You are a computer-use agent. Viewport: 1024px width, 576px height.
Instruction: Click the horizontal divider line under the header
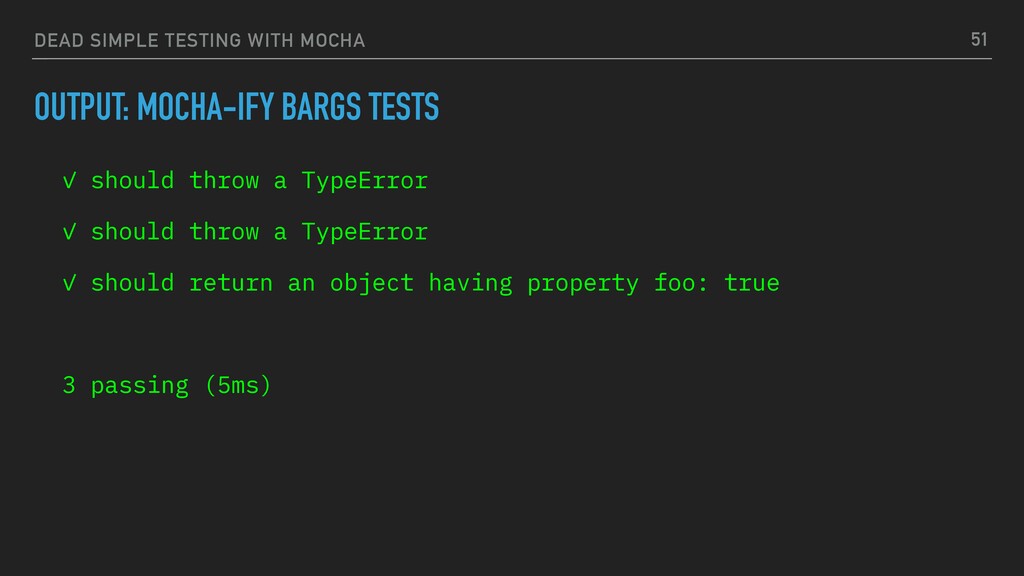(x=512, y=59)
